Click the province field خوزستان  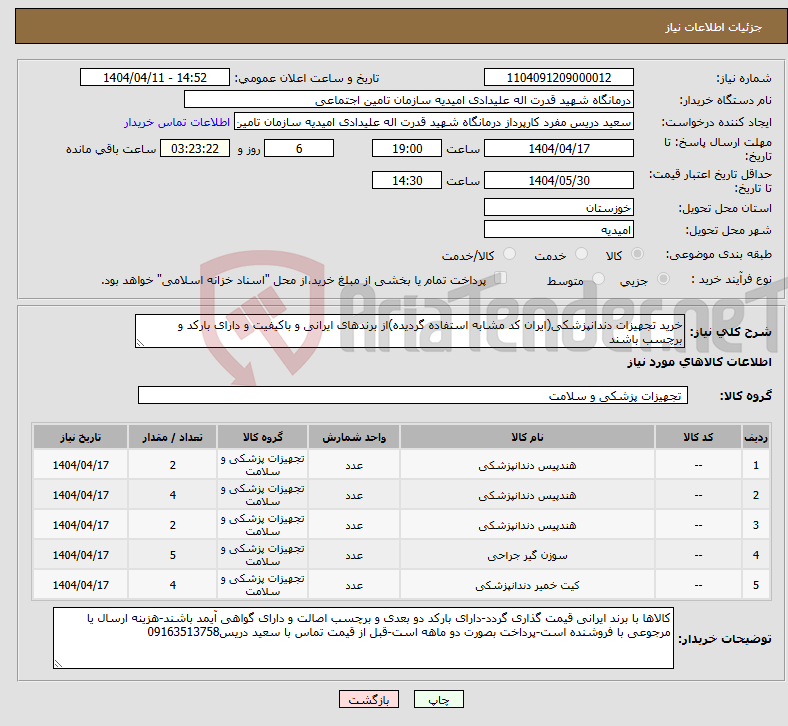(558, 208)
